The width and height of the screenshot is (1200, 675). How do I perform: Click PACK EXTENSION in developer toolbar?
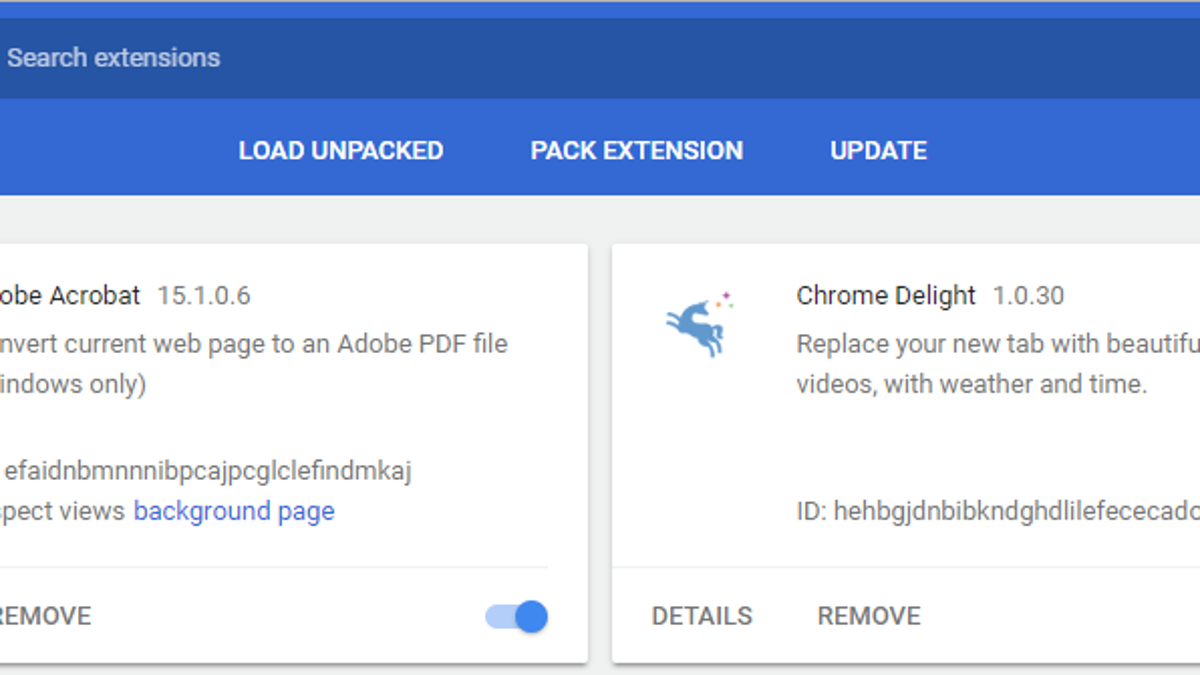click(x=637, y=151)
